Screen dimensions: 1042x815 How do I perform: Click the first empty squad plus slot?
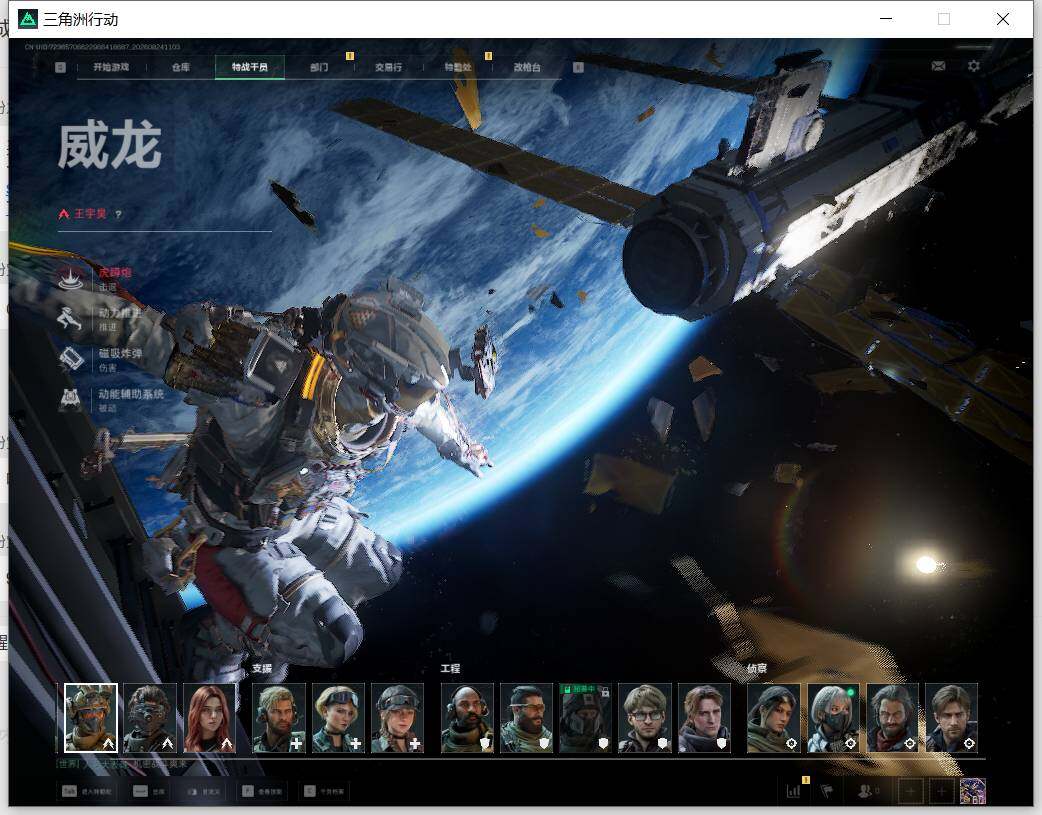tap(910, 791)
